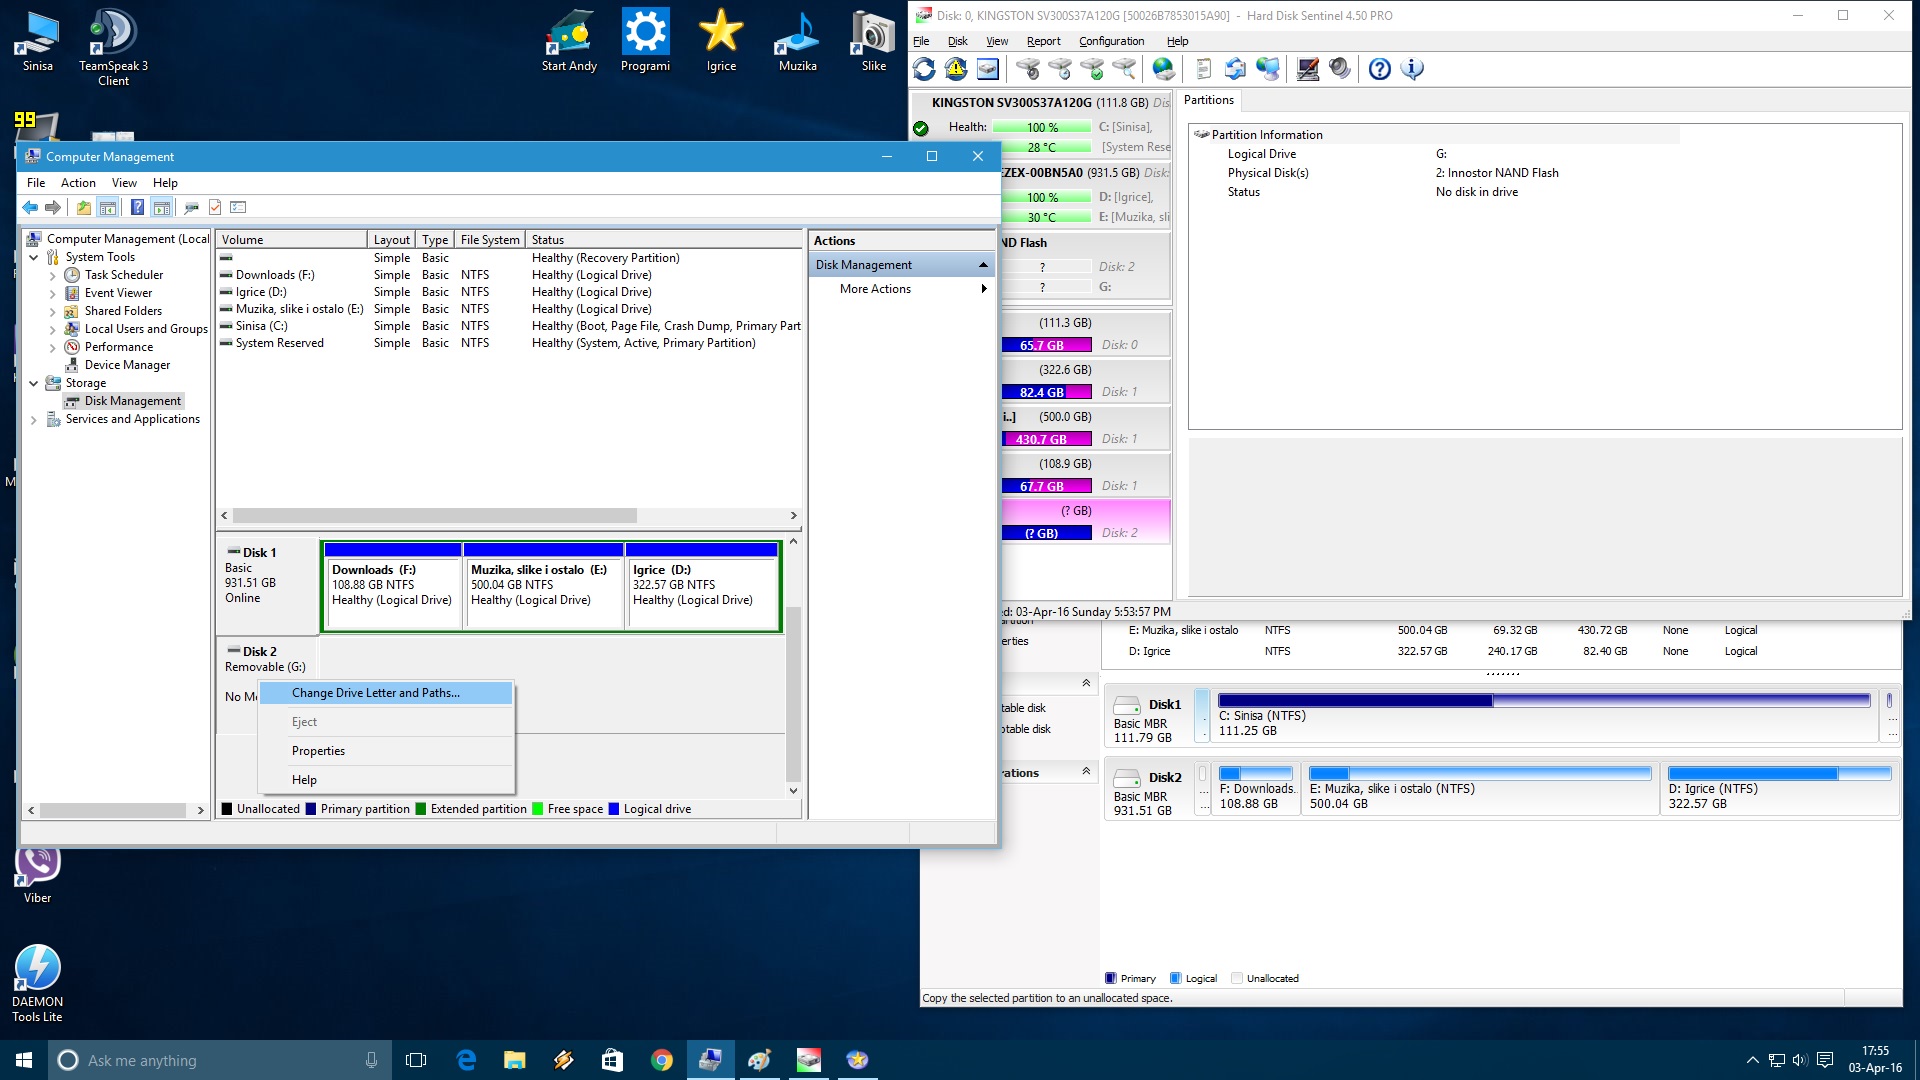The image size is (1920, 1080).
Task: Expand Services and Applications tree node
Action: [x=34, y=420]
